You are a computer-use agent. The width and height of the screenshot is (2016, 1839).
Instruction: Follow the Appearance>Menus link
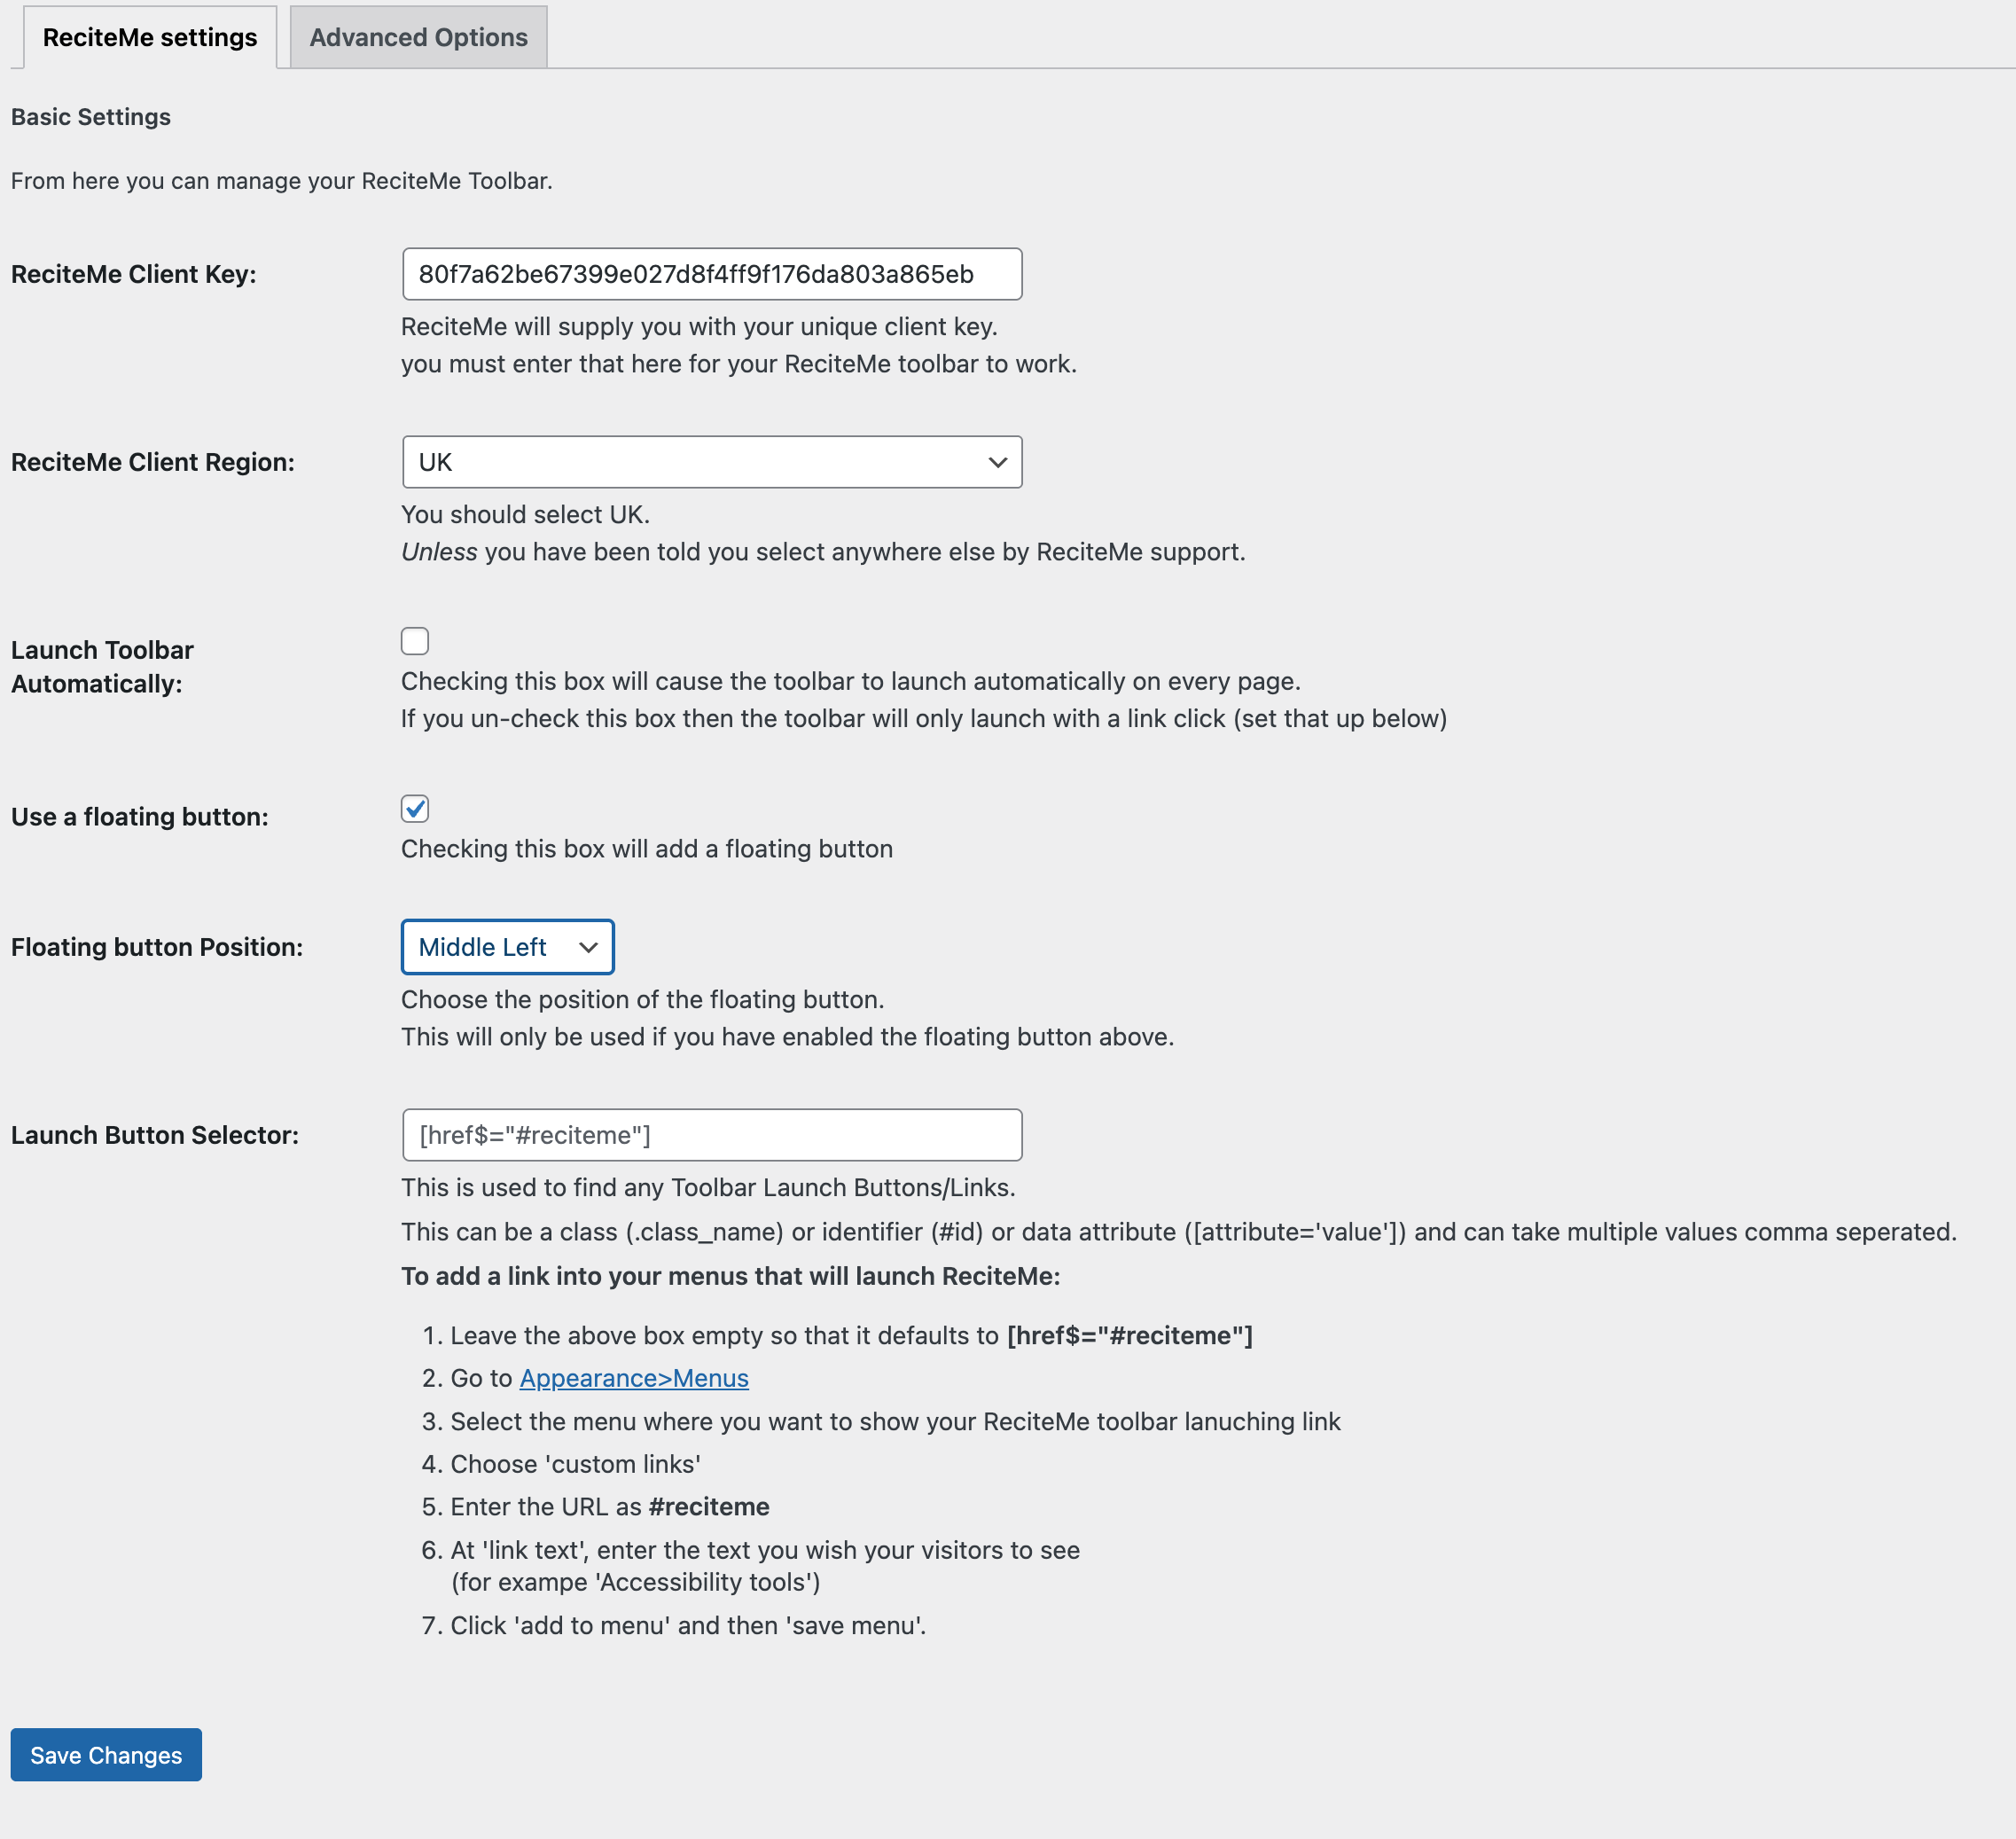(634, 1378)
